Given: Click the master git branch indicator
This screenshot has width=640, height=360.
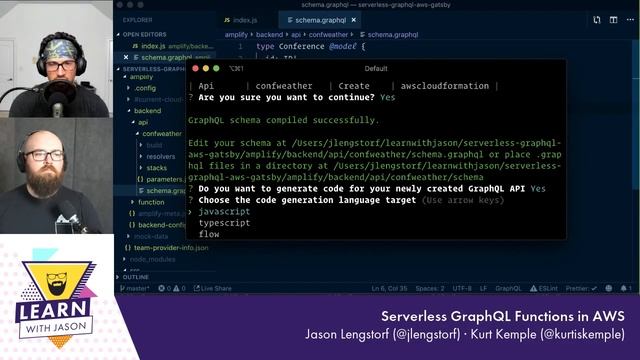Looking at the screenshot, I should coord(135,289).
